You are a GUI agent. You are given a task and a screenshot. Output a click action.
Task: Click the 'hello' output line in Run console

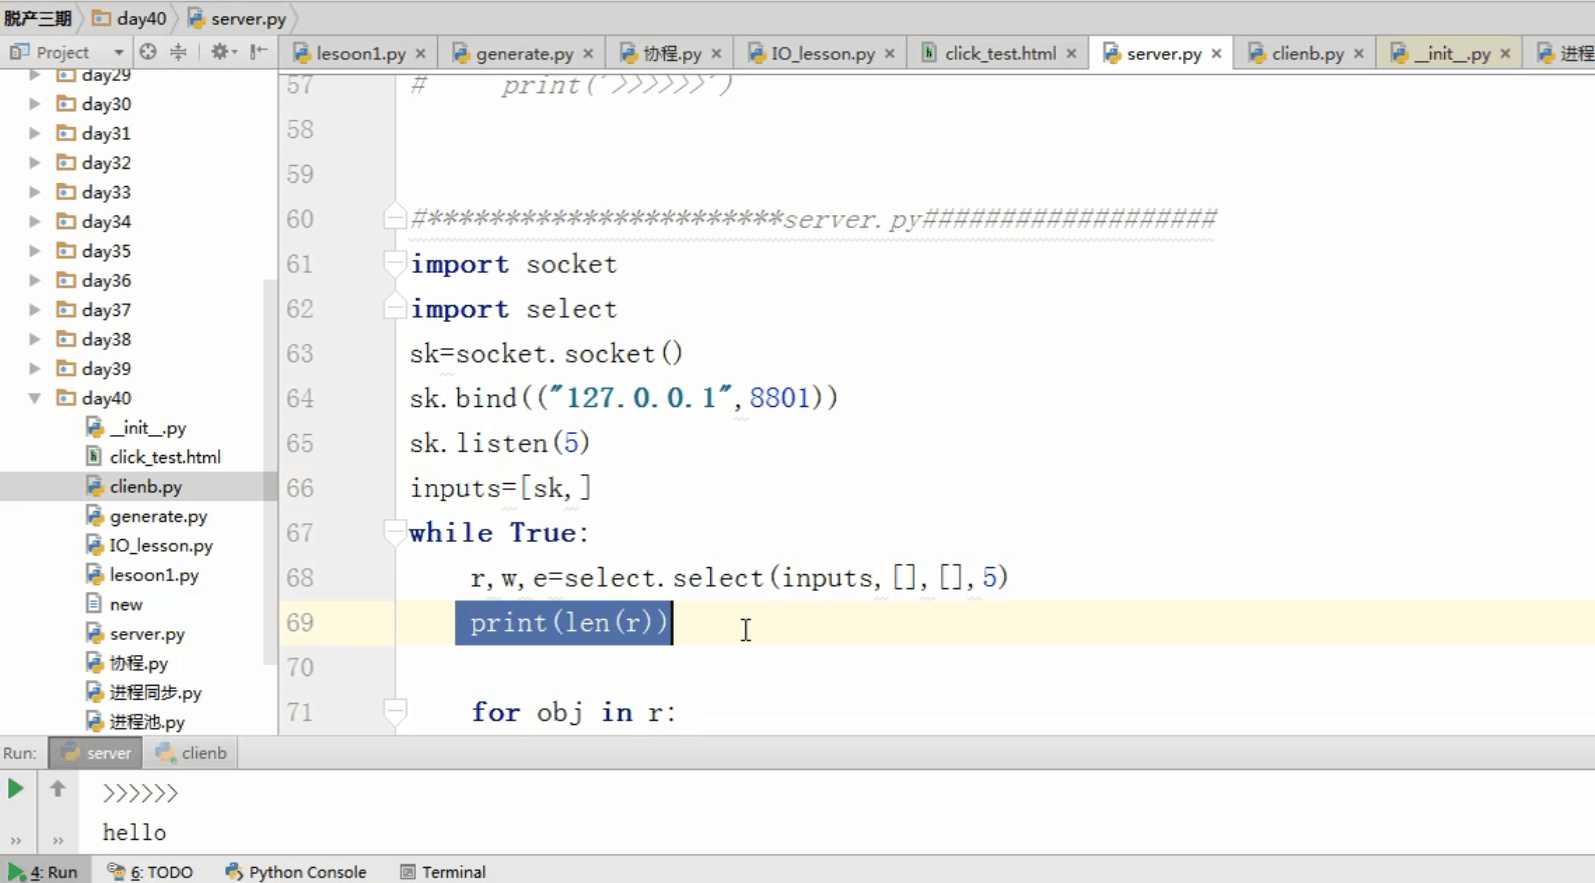click(134, 833)
